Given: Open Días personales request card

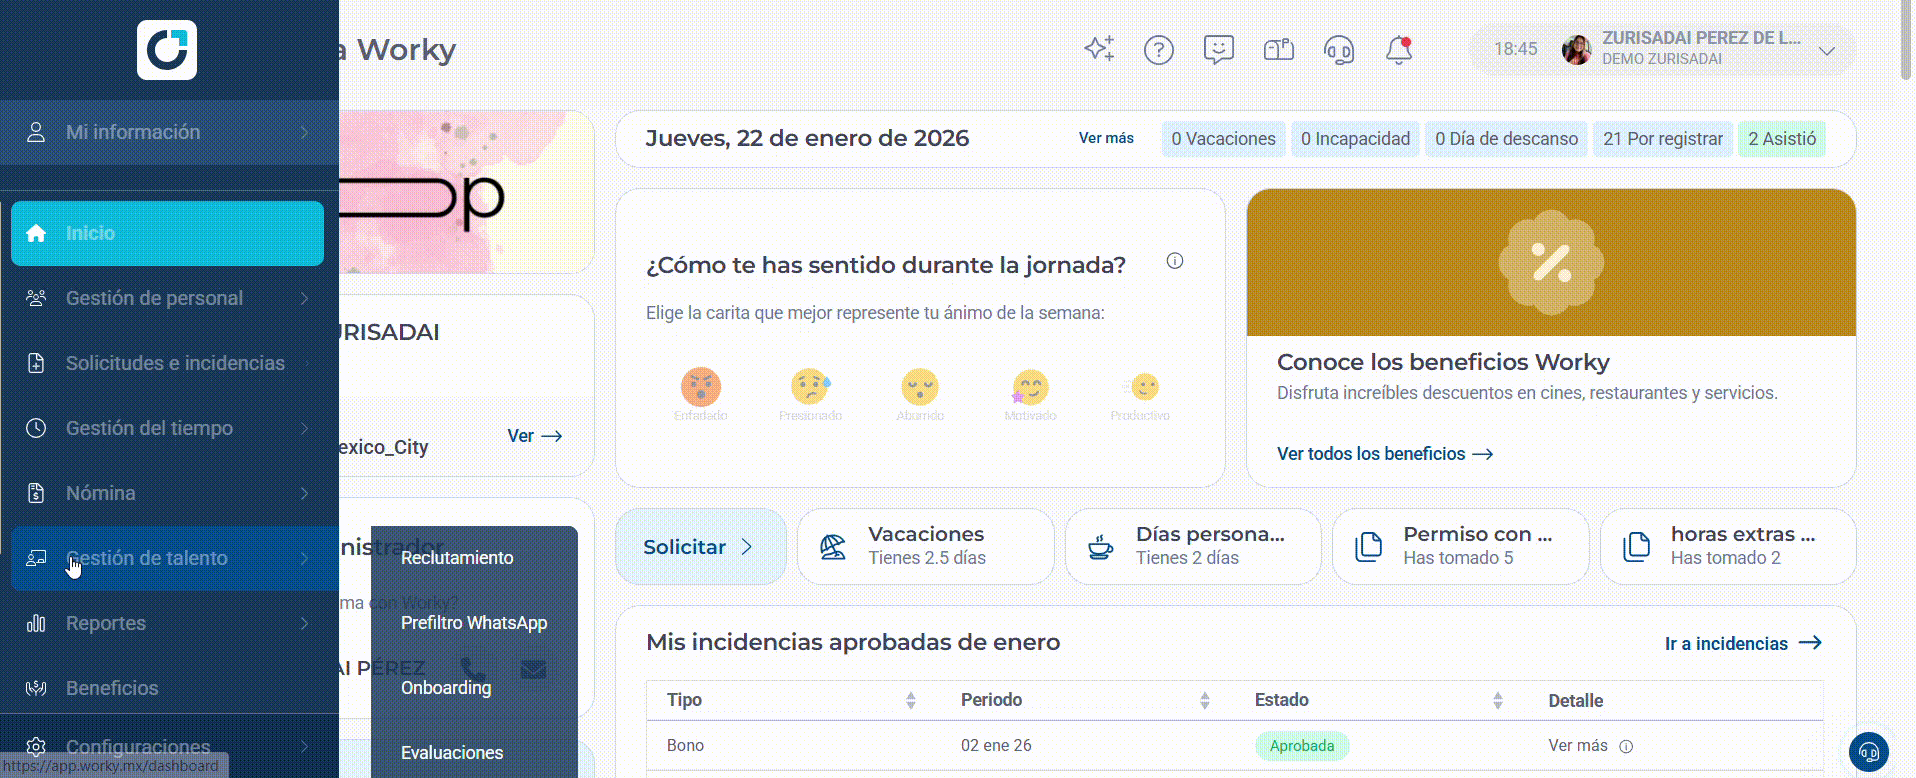Looking at the screenshot, I should pyautogui.click(x=1193, y=547).
